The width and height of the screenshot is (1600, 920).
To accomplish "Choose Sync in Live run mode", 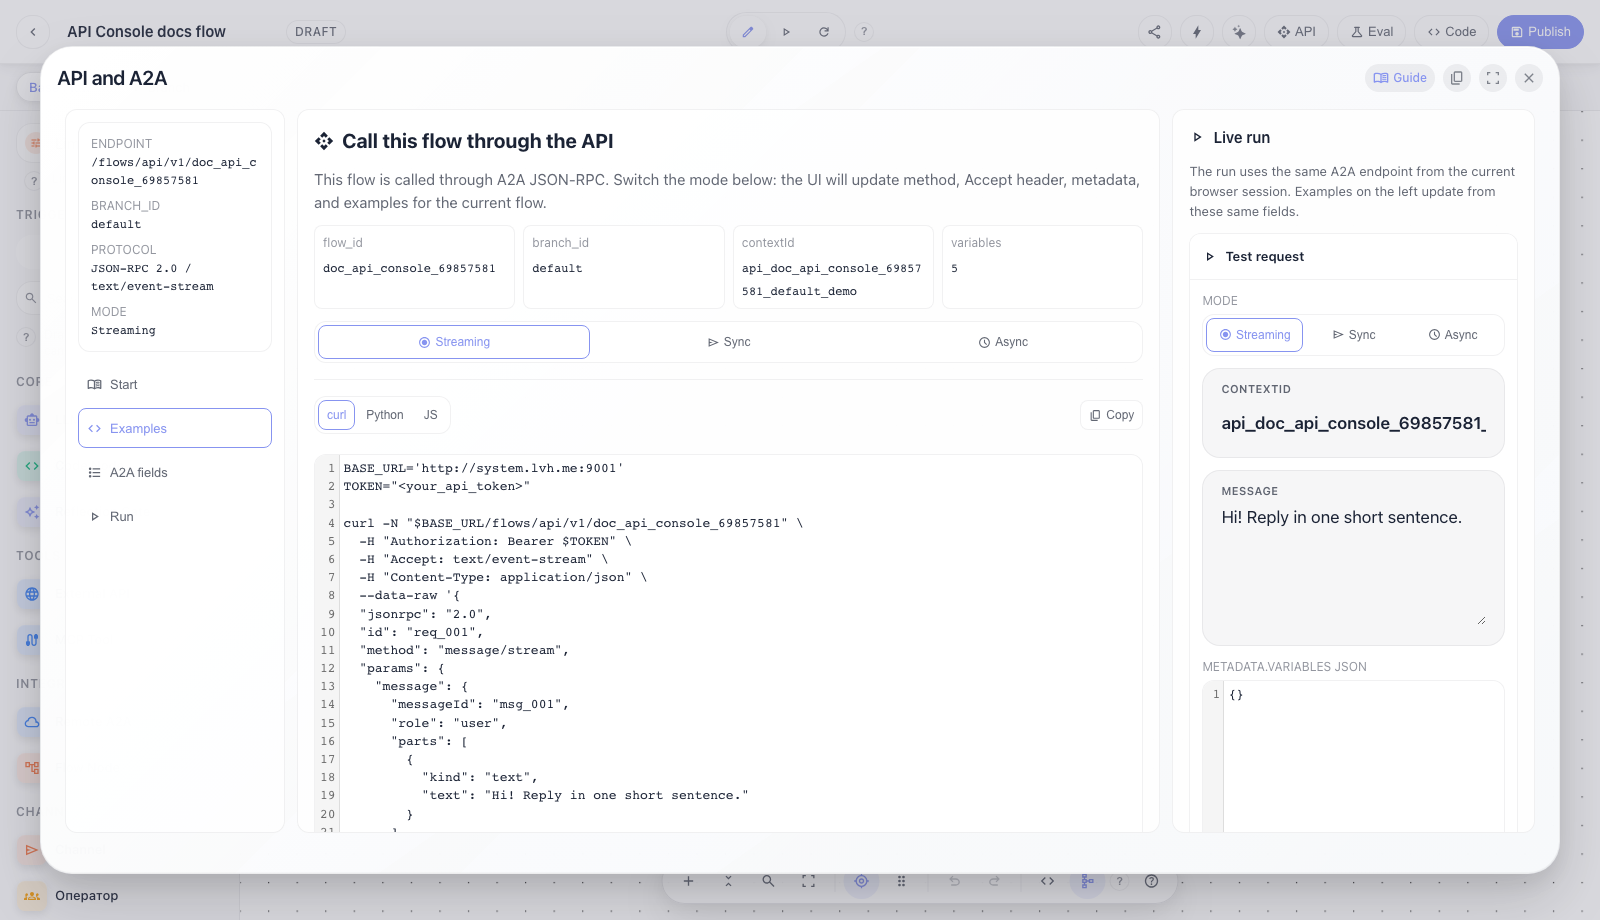I will pos(1354,335).
